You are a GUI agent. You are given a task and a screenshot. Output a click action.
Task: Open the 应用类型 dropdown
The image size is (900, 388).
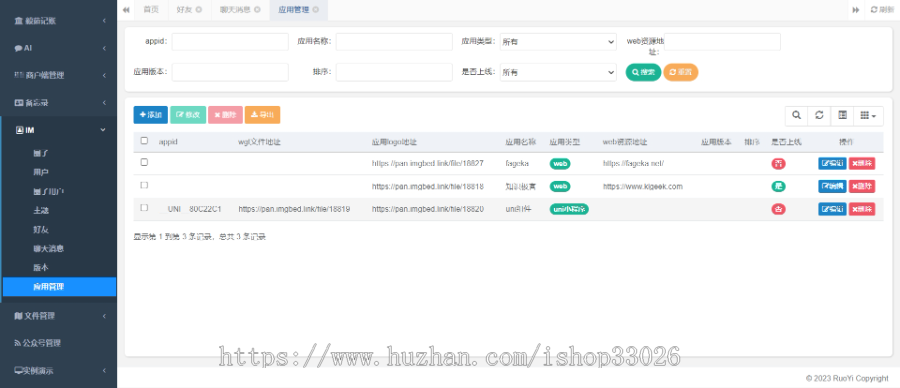(x=558, y=42)
